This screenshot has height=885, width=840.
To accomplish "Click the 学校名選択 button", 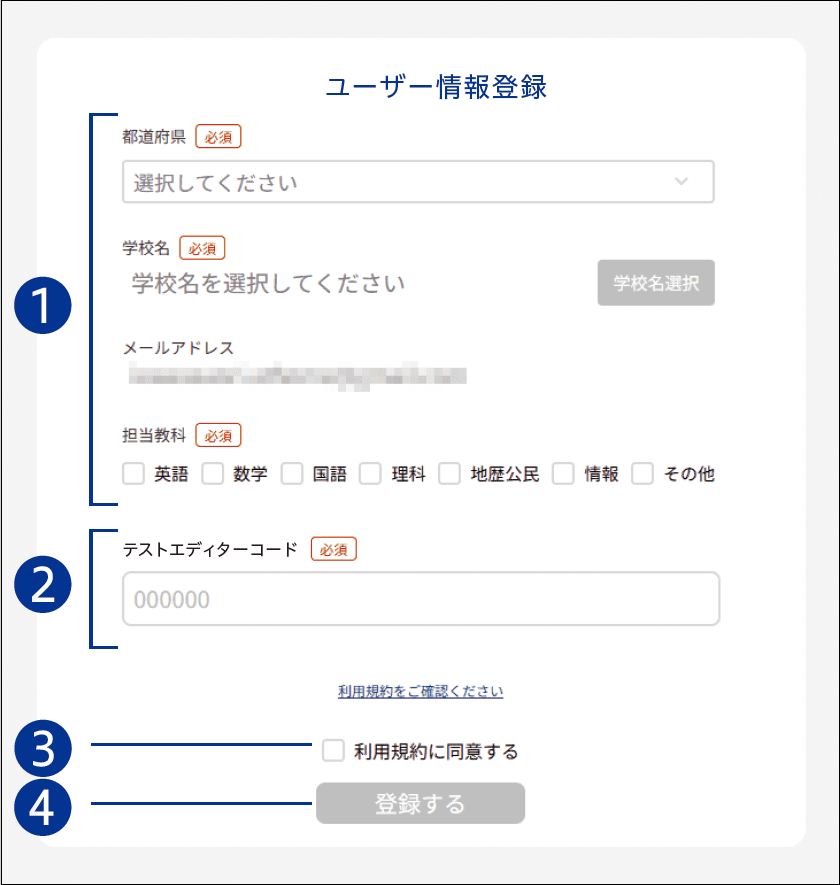I will coord(656,283).
